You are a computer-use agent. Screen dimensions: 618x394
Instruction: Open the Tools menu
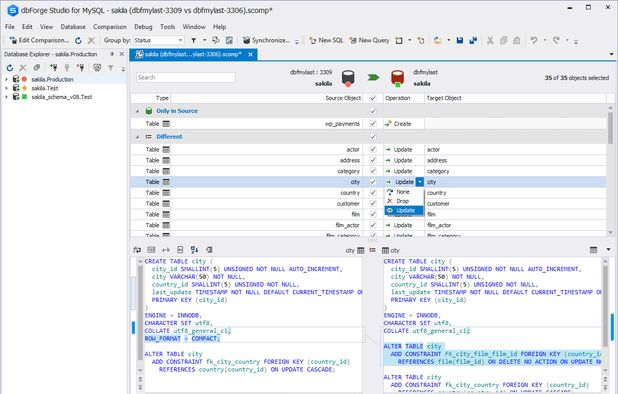(168, 27)
